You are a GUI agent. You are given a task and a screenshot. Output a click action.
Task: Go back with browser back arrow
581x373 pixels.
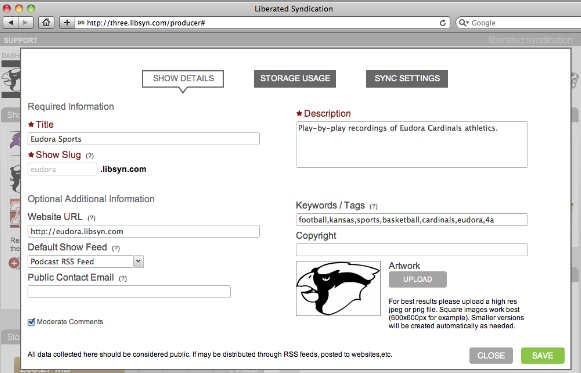10,23
